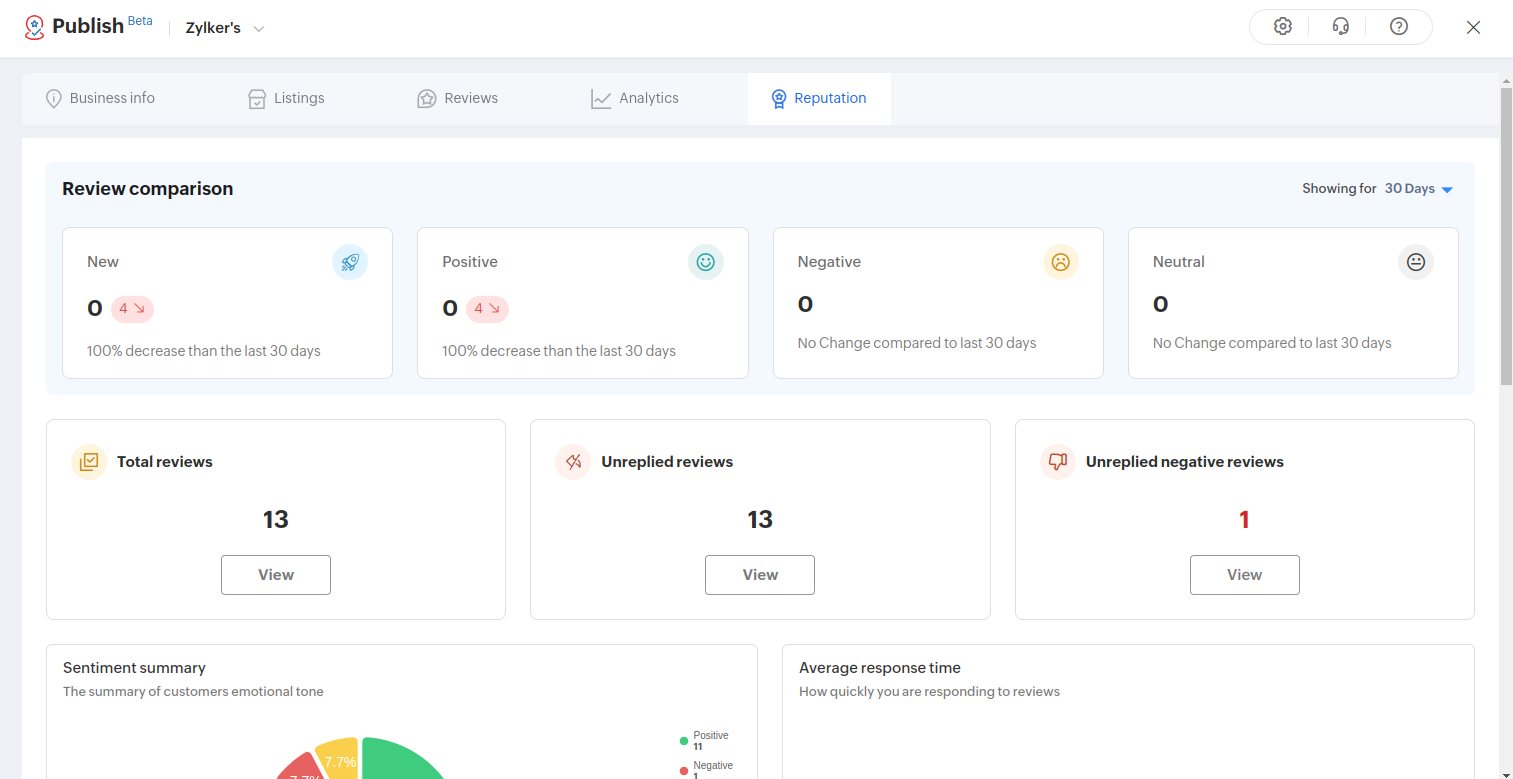View the Unreplied reviews list
1513x779 pixels.
(x=760, y=575)
